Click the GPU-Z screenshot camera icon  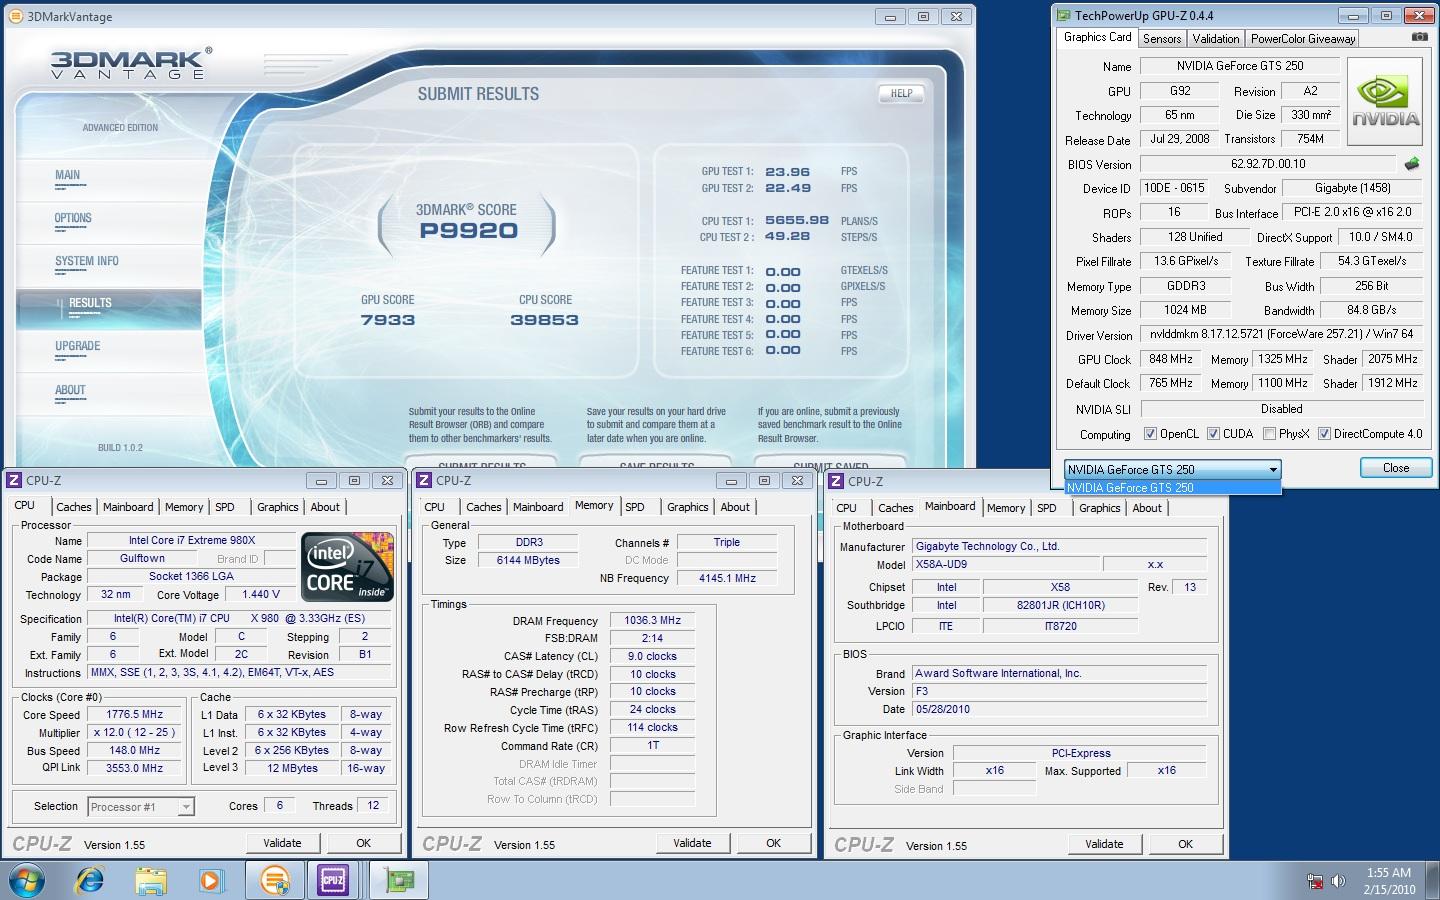coord(1419,37)
